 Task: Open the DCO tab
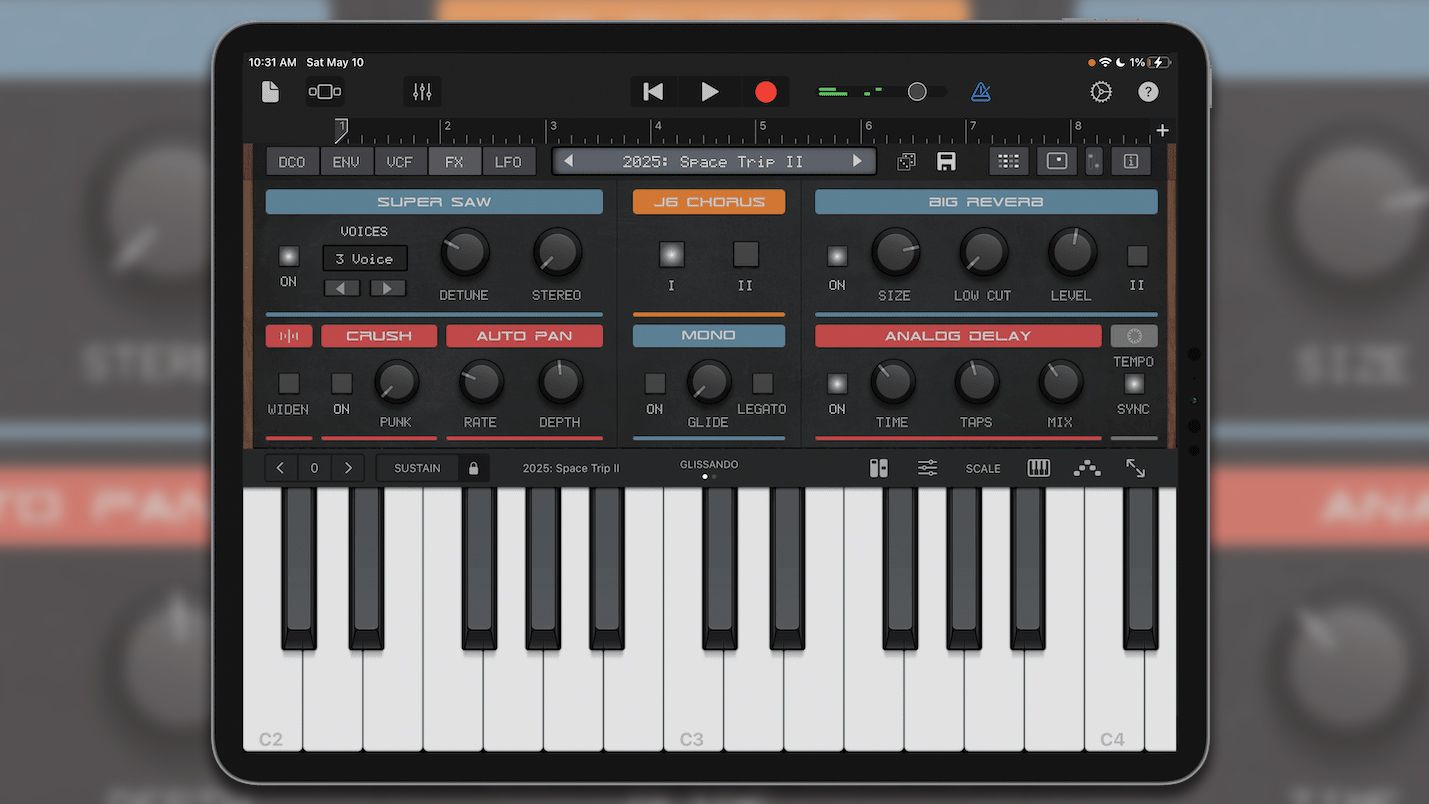(292, 162)
